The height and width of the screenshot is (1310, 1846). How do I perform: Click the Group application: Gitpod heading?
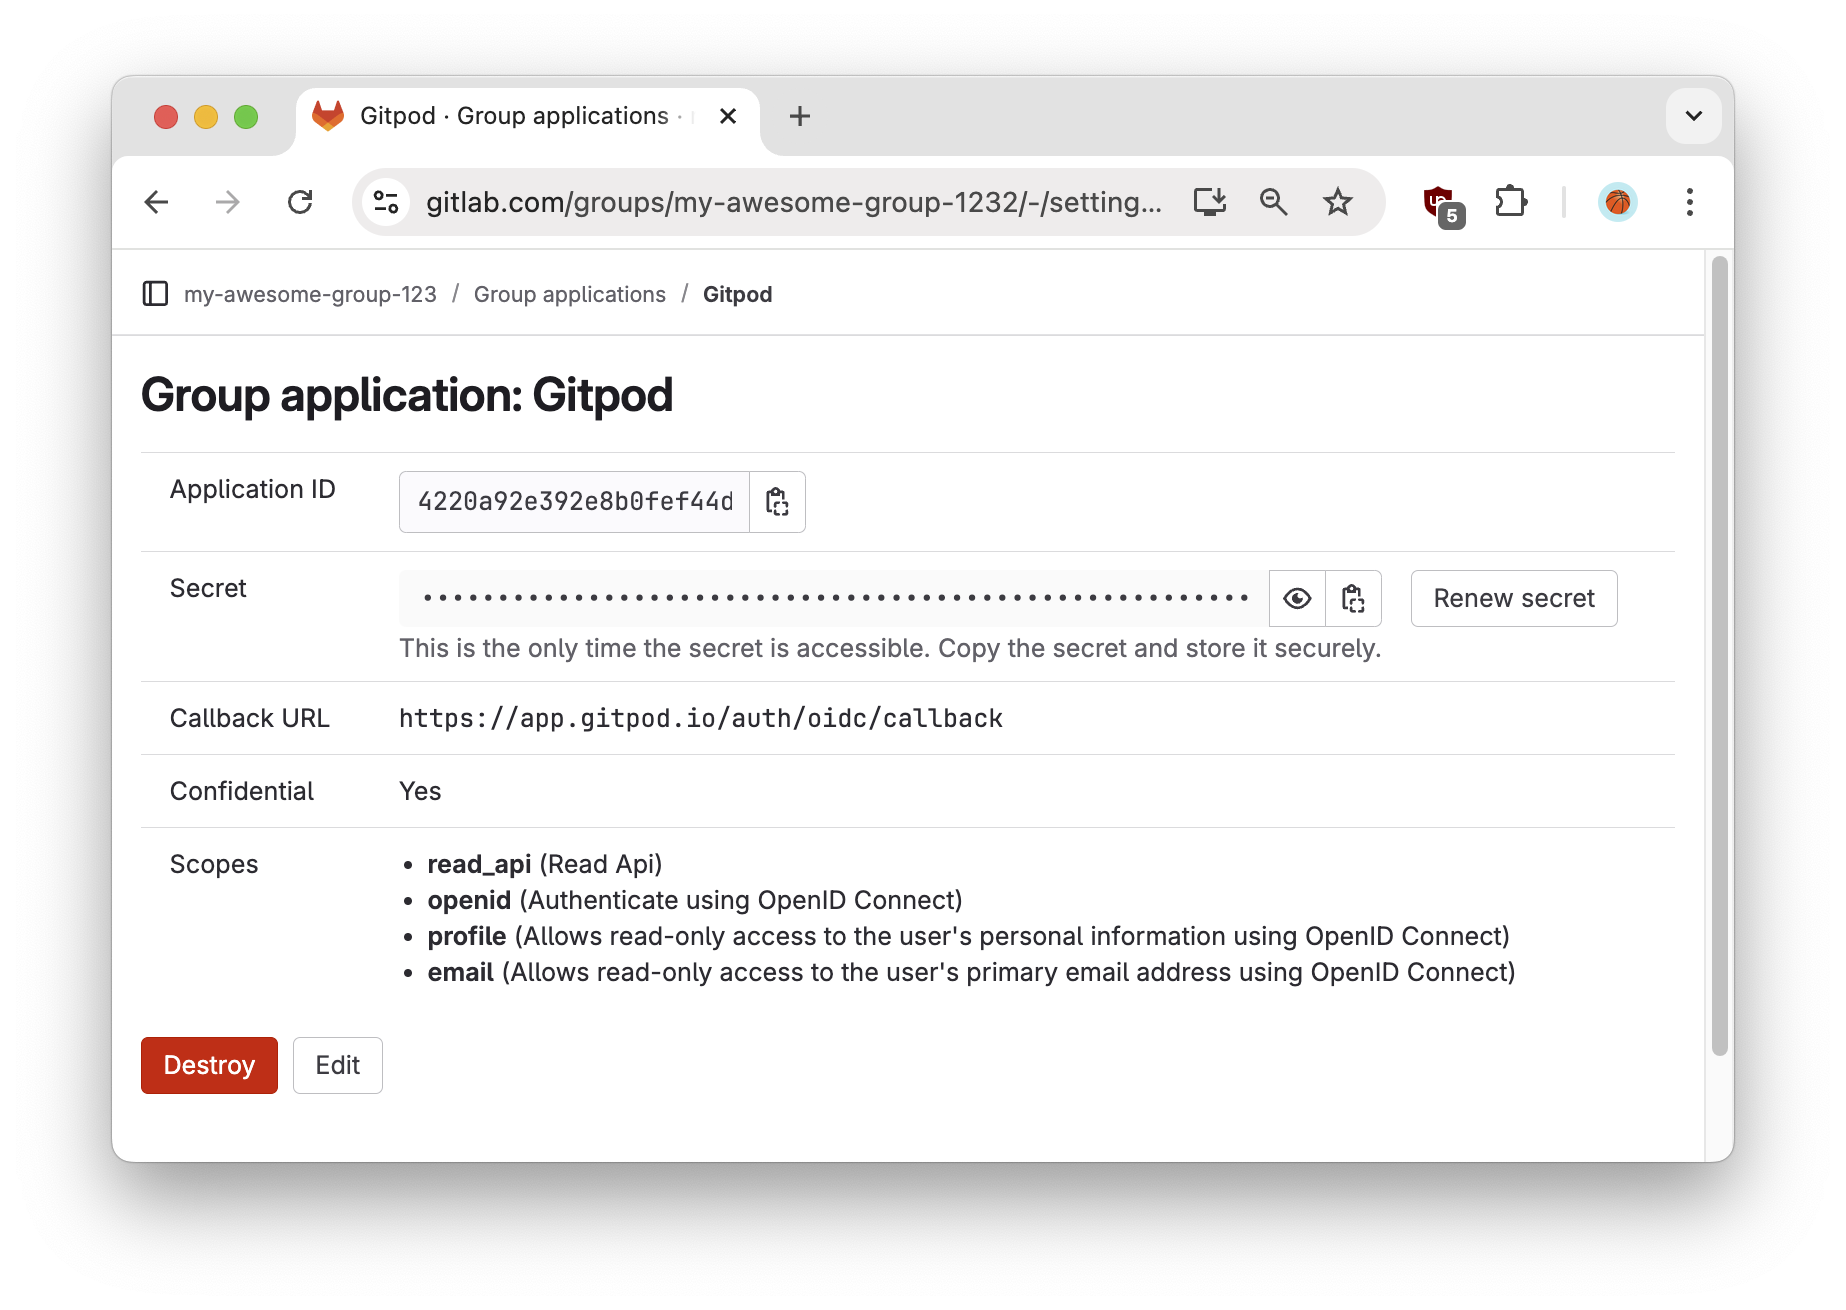tap(407, 395)
